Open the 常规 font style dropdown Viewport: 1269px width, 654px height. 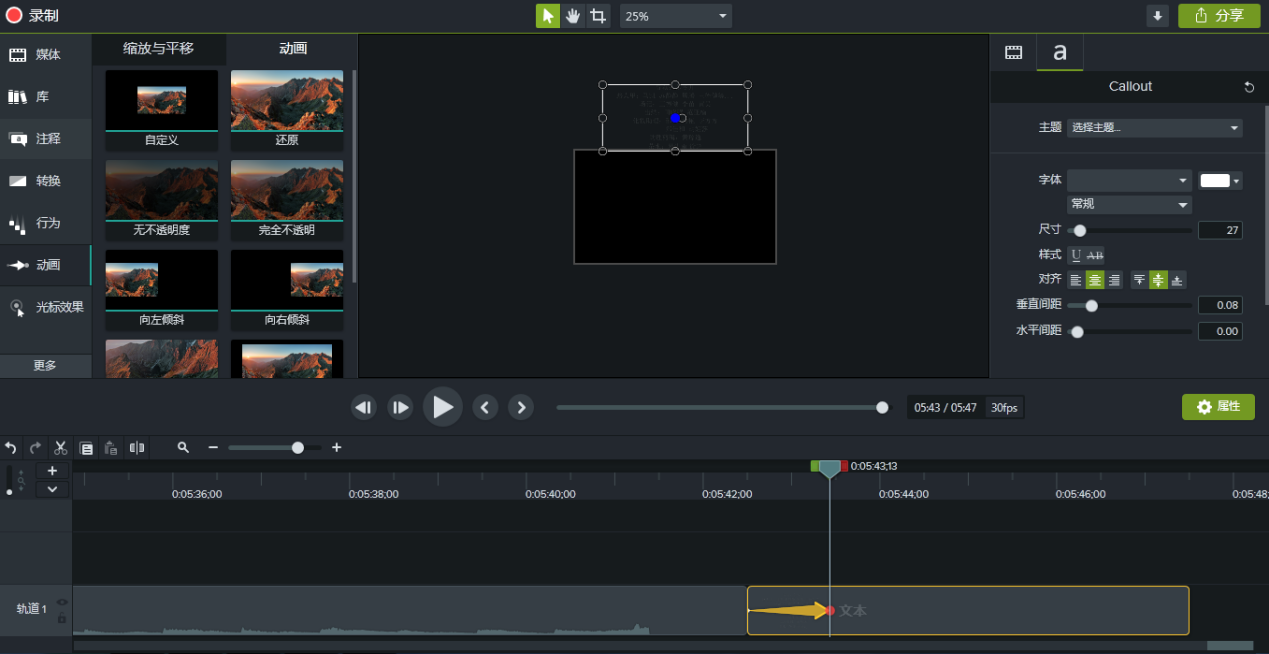pos(1129,204)
